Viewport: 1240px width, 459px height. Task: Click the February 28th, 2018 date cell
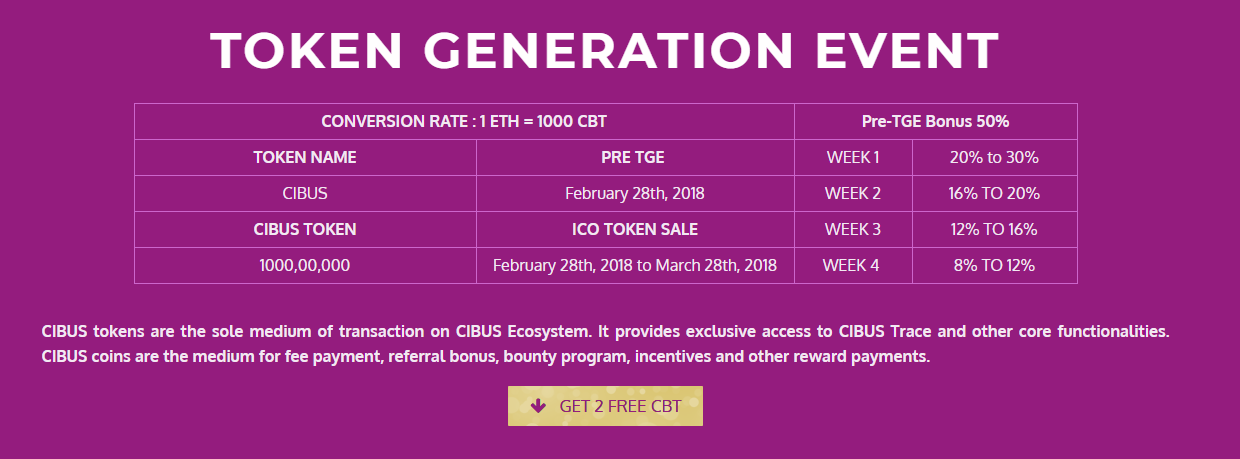click(x=635, y=193)
